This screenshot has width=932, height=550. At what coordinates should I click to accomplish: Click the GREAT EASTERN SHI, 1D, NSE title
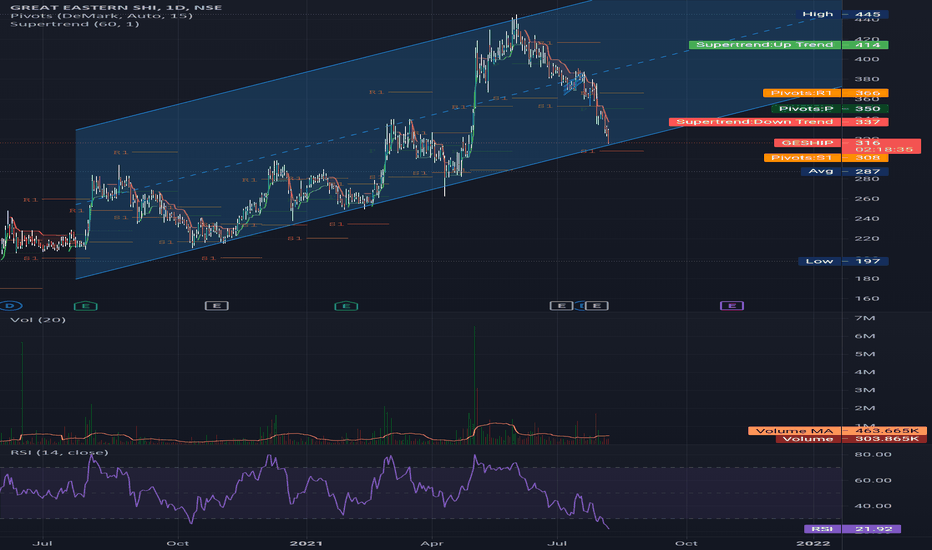pos(116,7)
